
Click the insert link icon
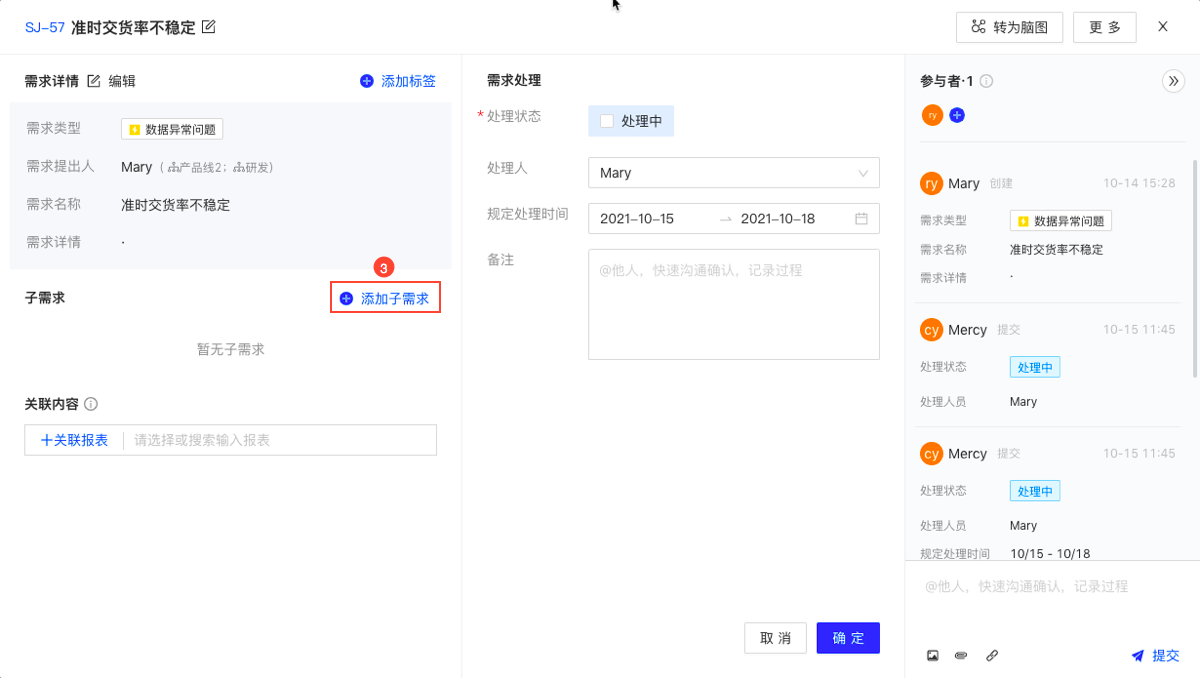pos(992,656)
